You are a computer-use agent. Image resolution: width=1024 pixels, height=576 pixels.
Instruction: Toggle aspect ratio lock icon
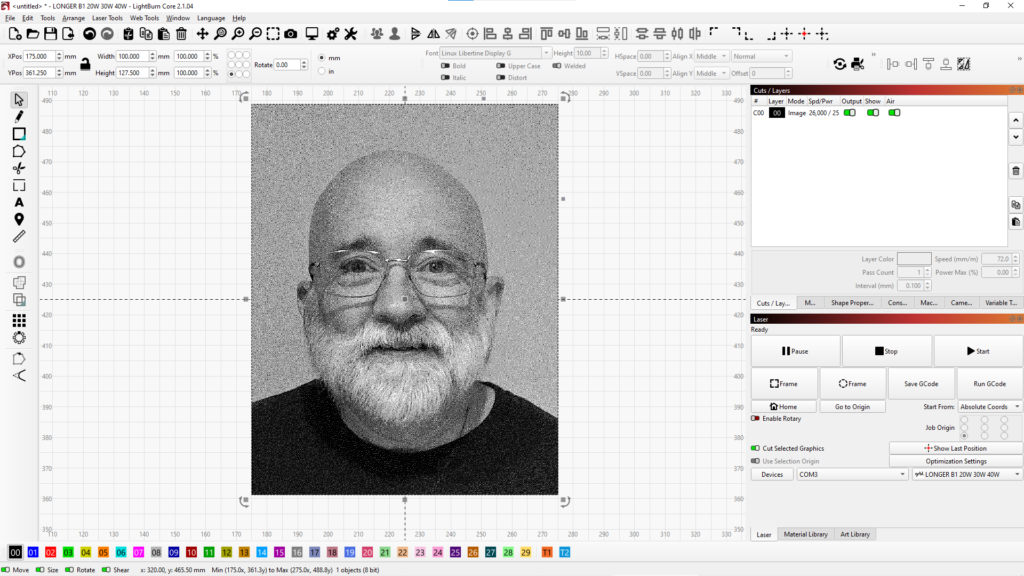tap(85, 64)
